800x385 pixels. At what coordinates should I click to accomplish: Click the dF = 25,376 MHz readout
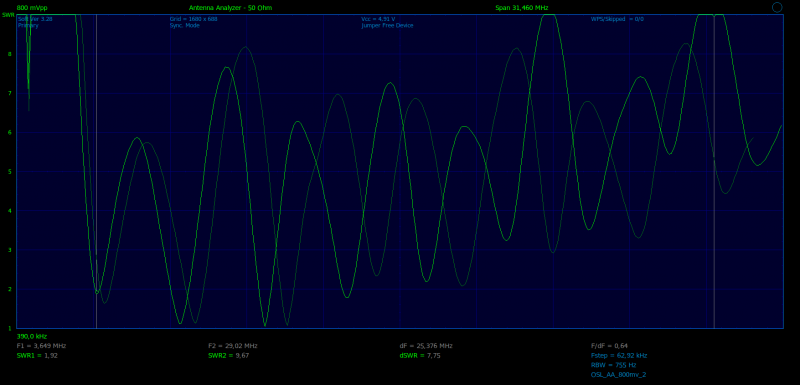[x=426, y=346]
